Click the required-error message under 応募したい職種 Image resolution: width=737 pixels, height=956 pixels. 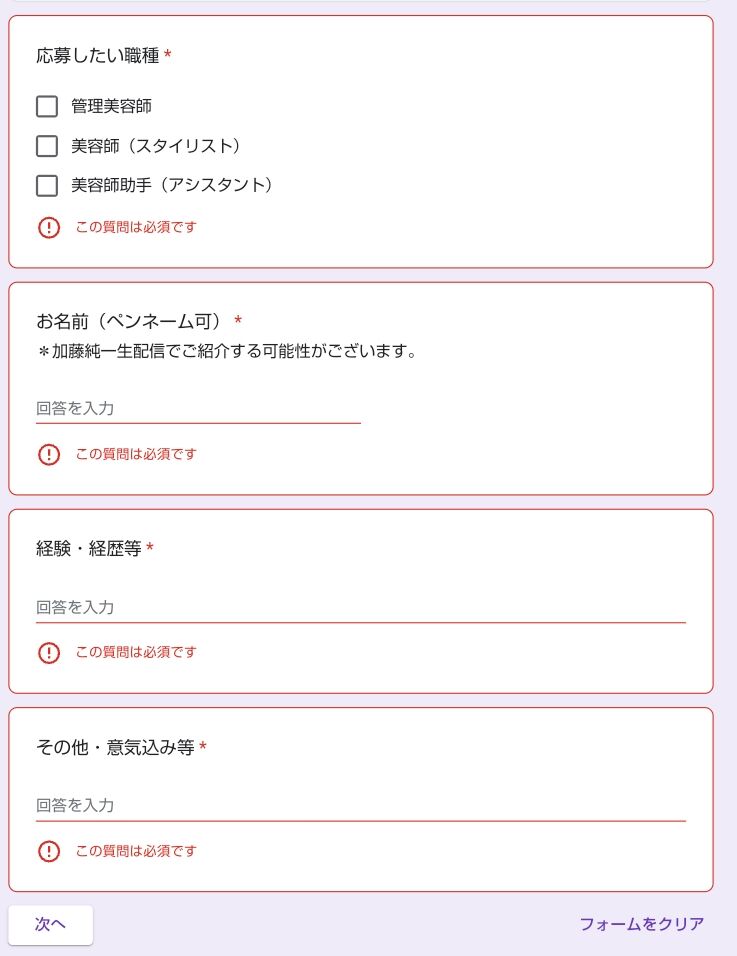pyautogui.click(x=136, y=228)
